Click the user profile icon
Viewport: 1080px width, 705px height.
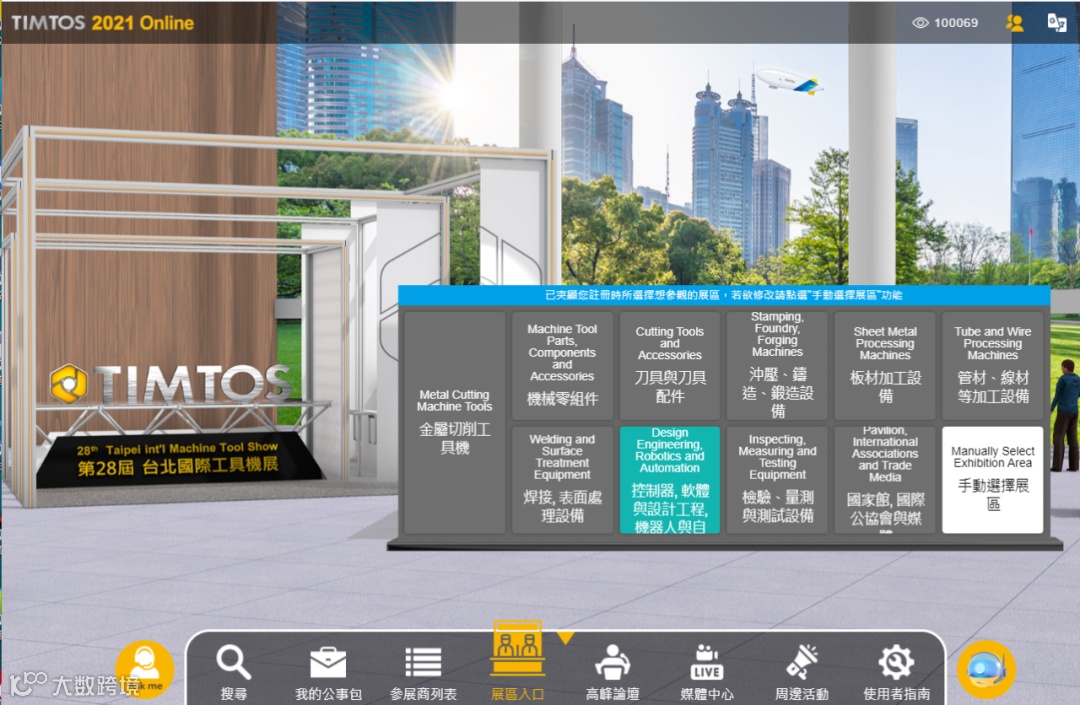[x=1014, y=23]
